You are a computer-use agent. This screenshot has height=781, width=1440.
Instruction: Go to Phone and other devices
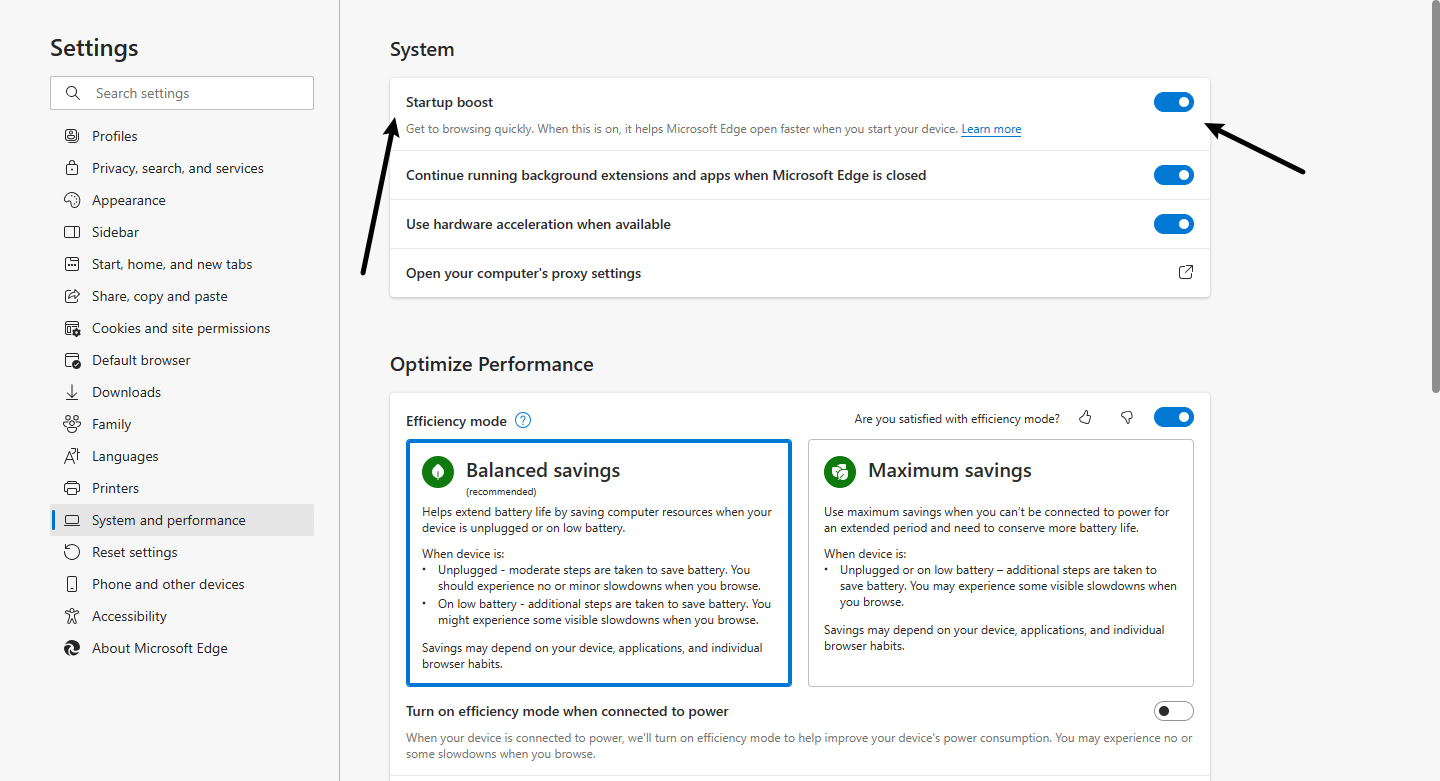click(x=182, y=584)
